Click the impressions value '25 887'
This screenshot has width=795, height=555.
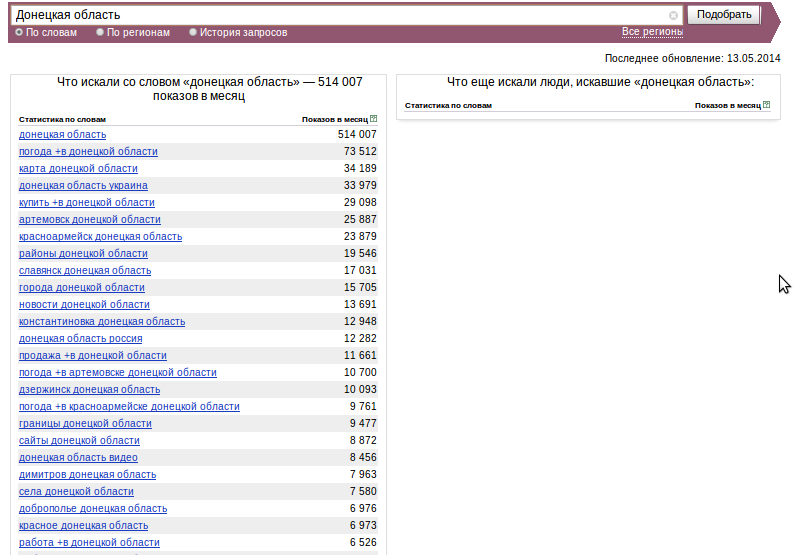[360, 219]
